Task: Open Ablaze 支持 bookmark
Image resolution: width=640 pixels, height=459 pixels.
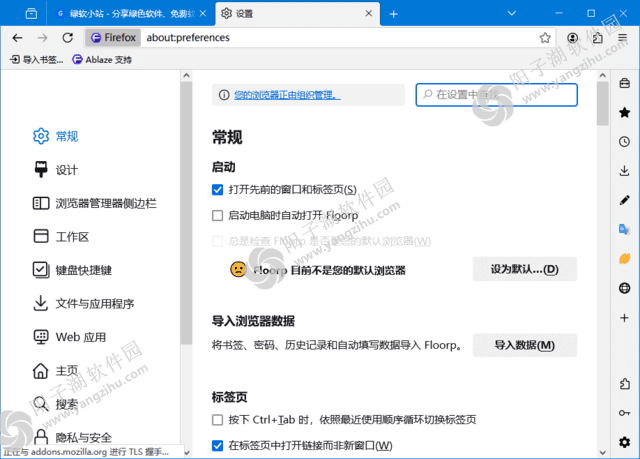Action: click(x=102, y=60)
